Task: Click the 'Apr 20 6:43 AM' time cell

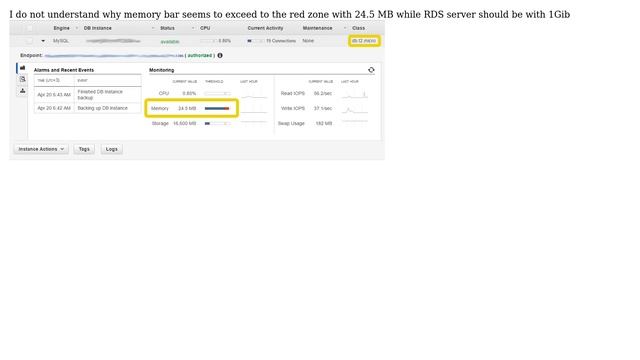Action: (54, 95)
